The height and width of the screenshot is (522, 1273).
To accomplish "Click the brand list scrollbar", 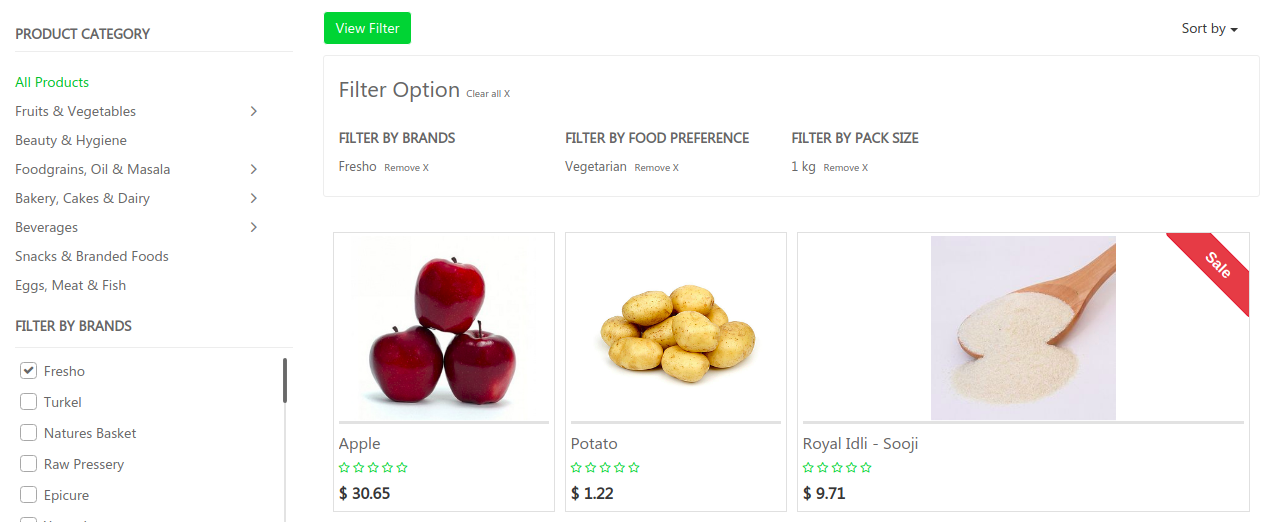I will point(285,380).
